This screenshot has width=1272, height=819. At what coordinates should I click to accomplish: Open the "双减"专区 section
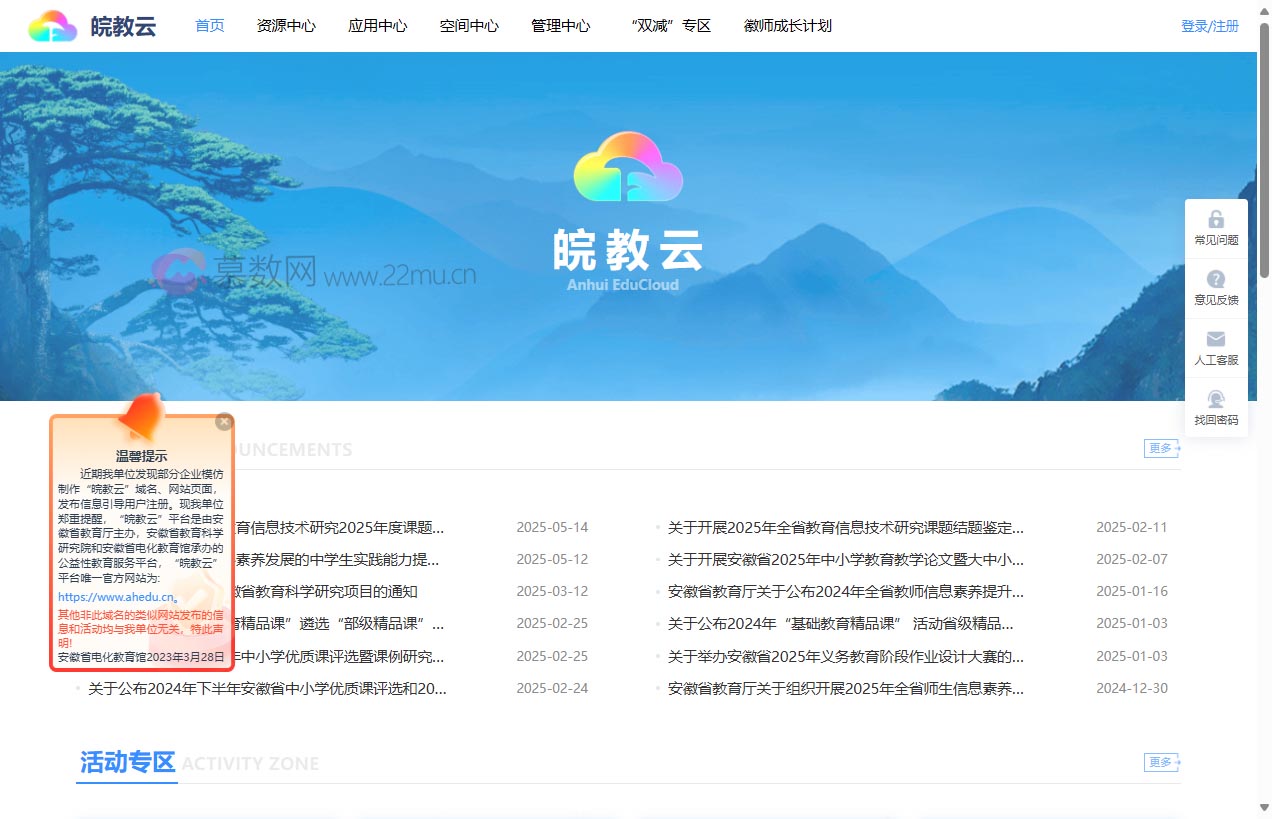coord(670,26)
